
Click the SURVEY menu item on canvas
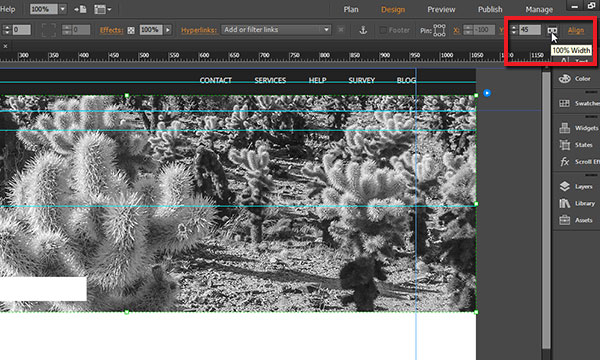pos(362,80)
